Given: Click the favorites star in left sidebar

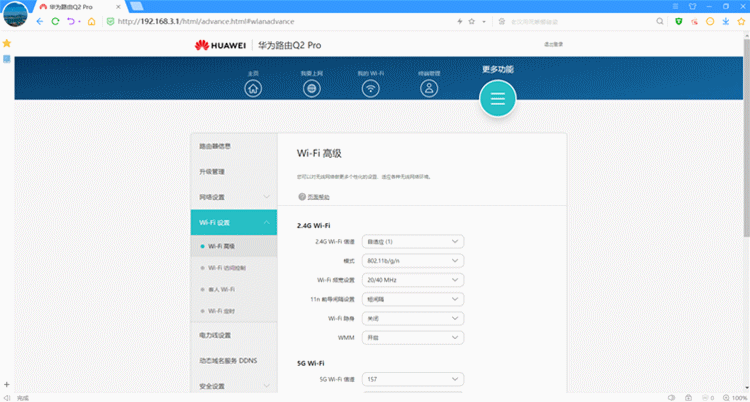Looking at the screenshot, I should pyautogui.click(x=6, y=44).
